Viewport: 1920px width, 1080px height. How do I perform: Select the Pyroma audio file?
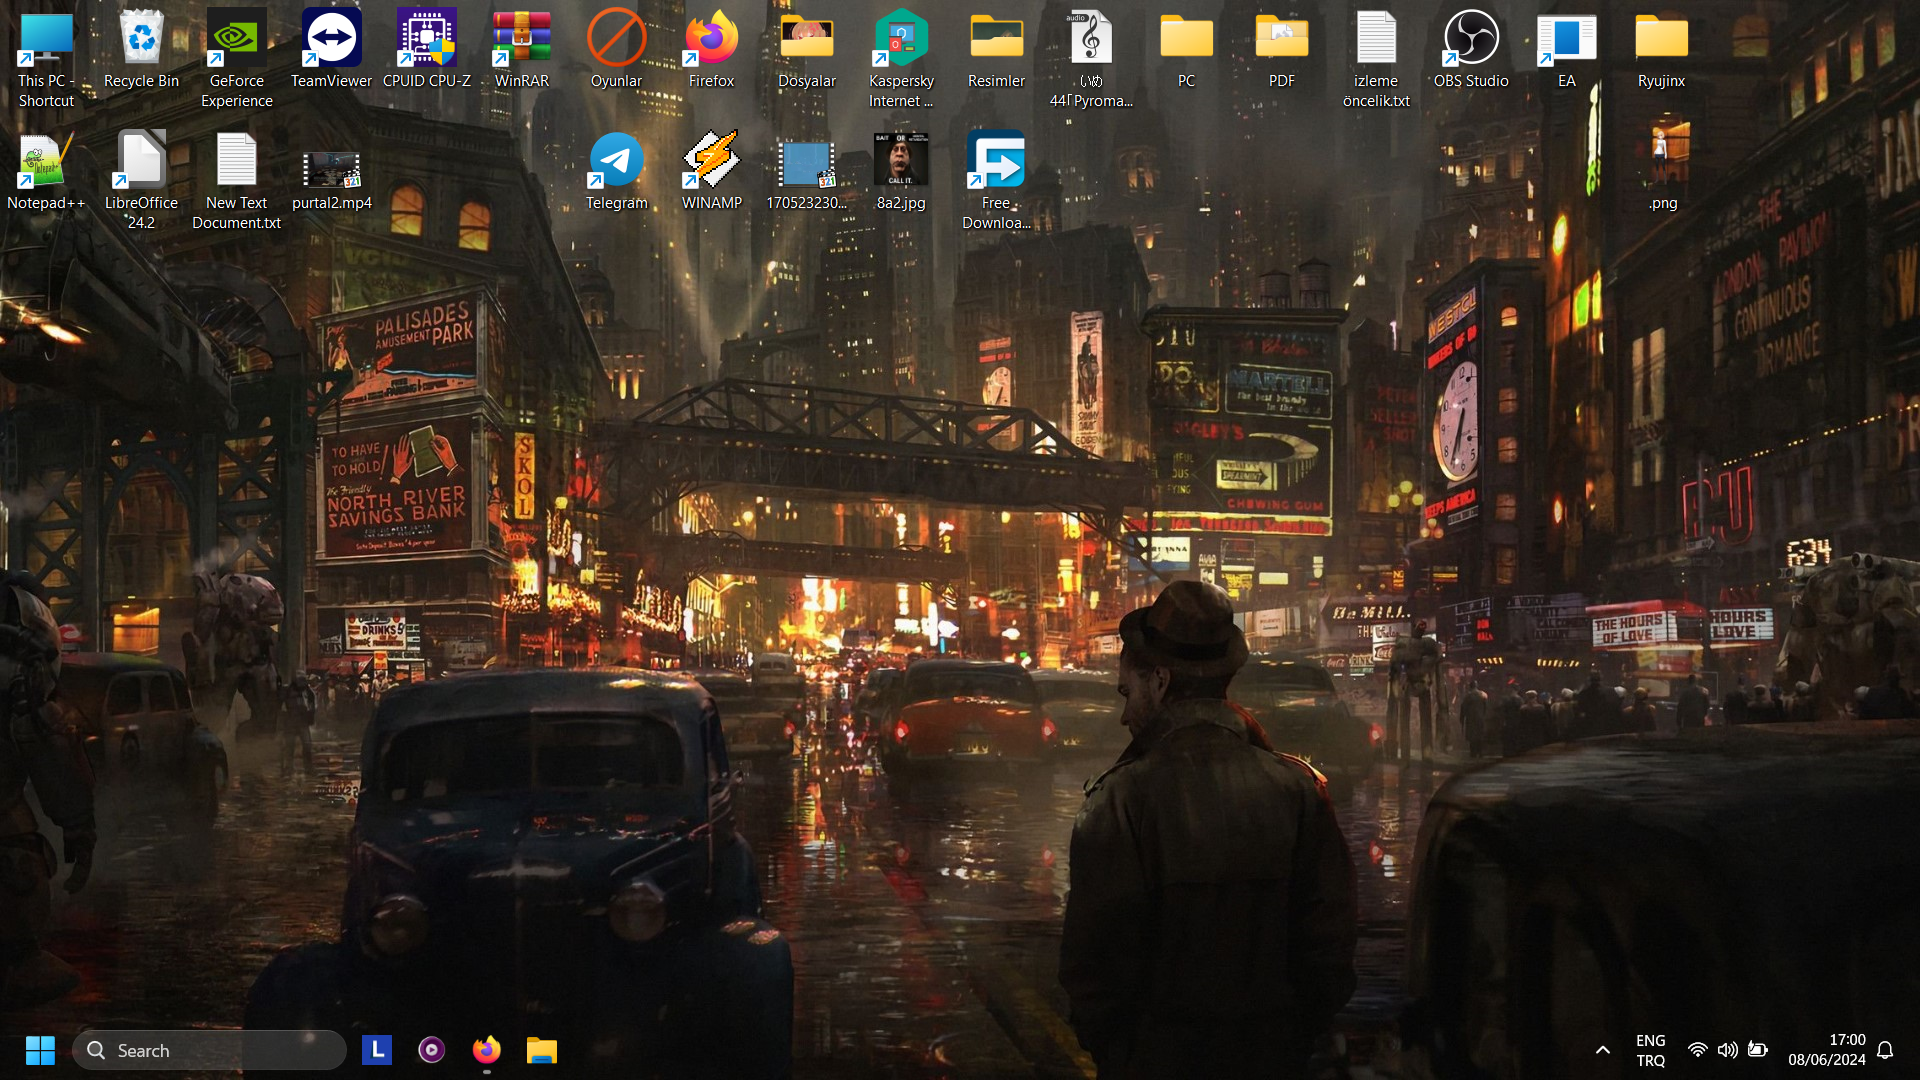point(1091,58)
